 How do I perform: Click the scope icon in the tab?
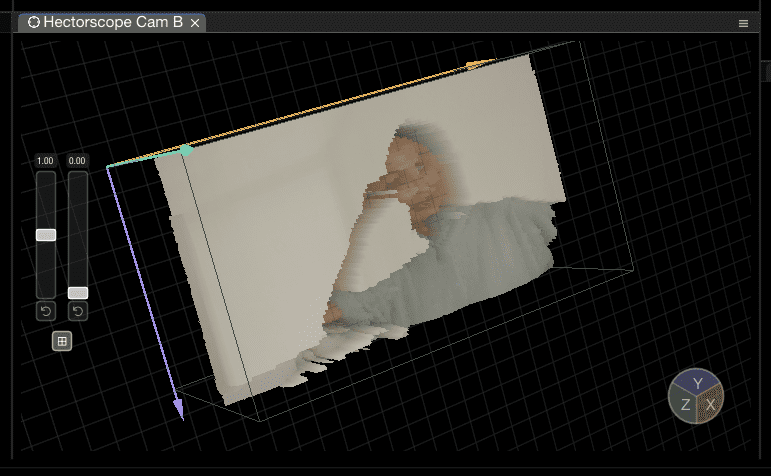[x=34, y=22]
